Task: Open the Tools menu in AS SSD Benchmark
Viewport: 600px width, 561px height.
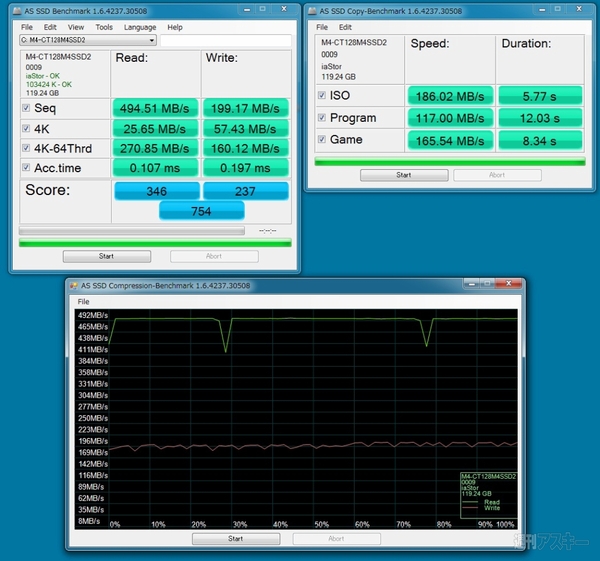Action: tap(104, 27)
